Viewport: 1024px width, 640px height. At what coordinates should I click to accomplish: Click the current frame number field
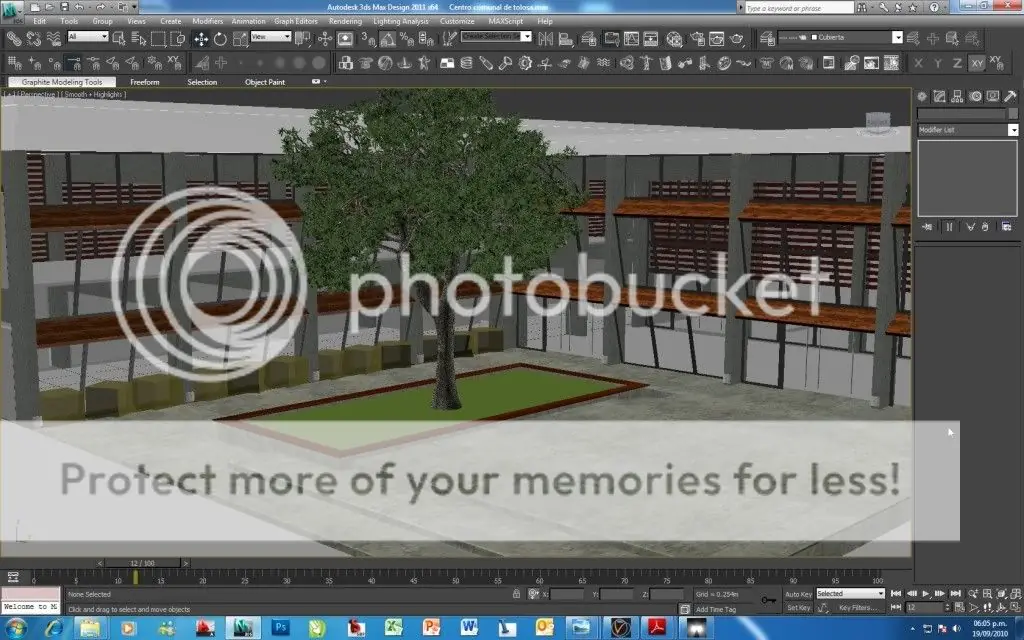pos(923,608)
